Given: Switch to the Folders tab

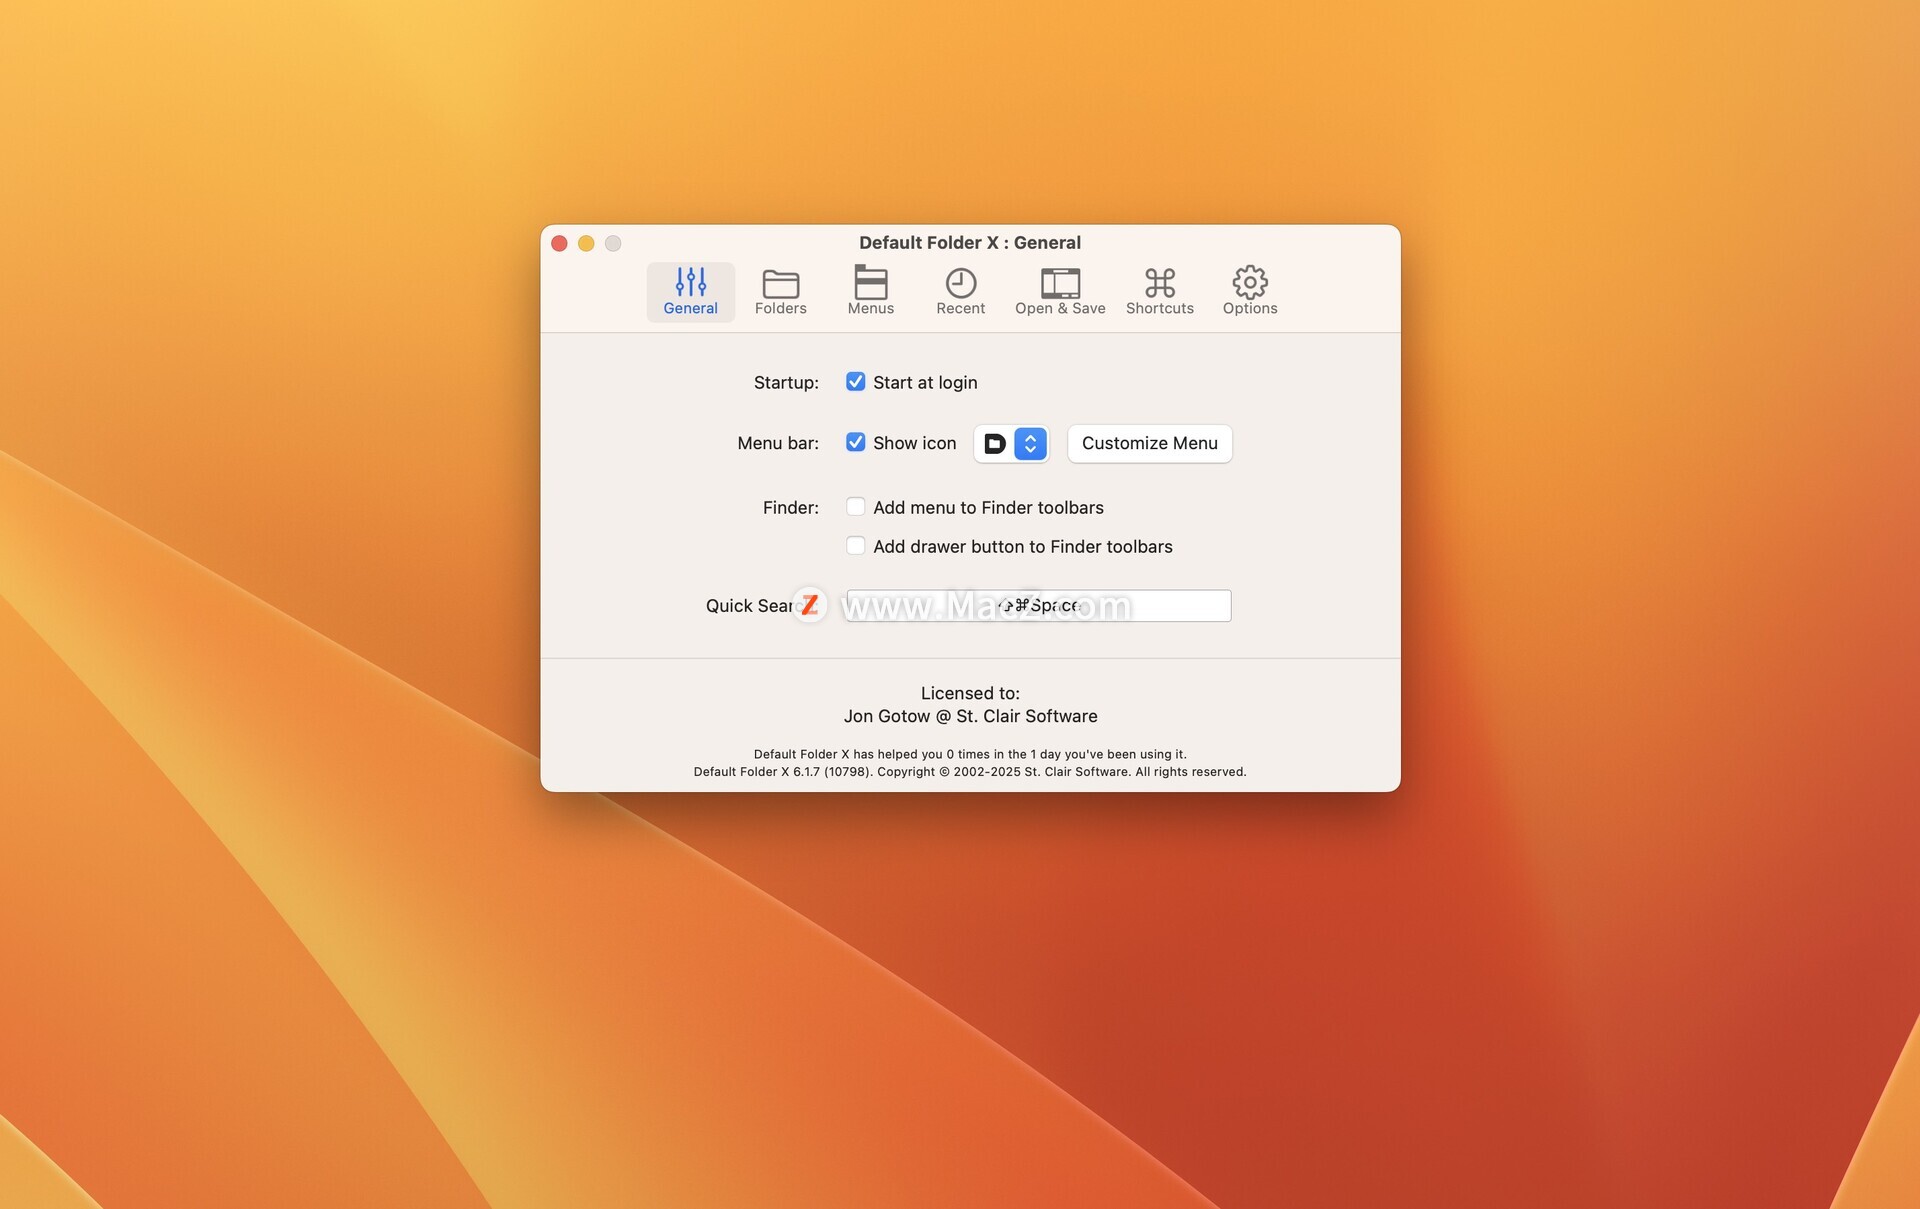Looking at the screenshot, I should [780, 292].
